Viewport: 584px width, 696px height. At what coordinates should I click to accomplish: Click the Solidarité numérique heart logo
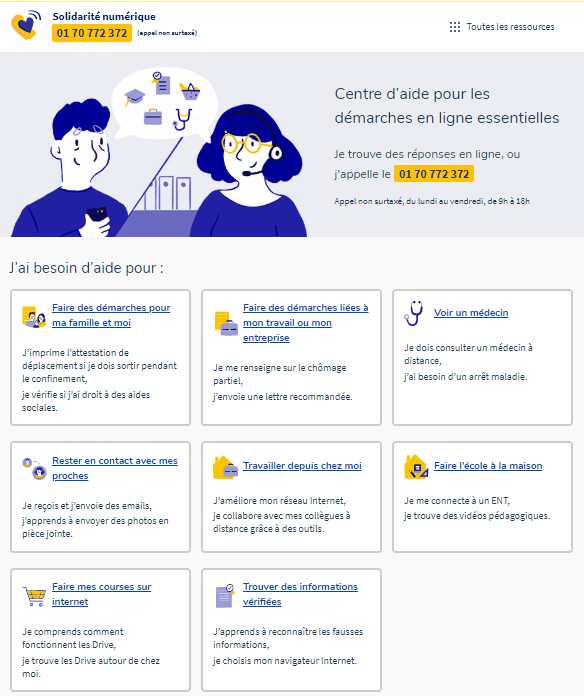26,25
